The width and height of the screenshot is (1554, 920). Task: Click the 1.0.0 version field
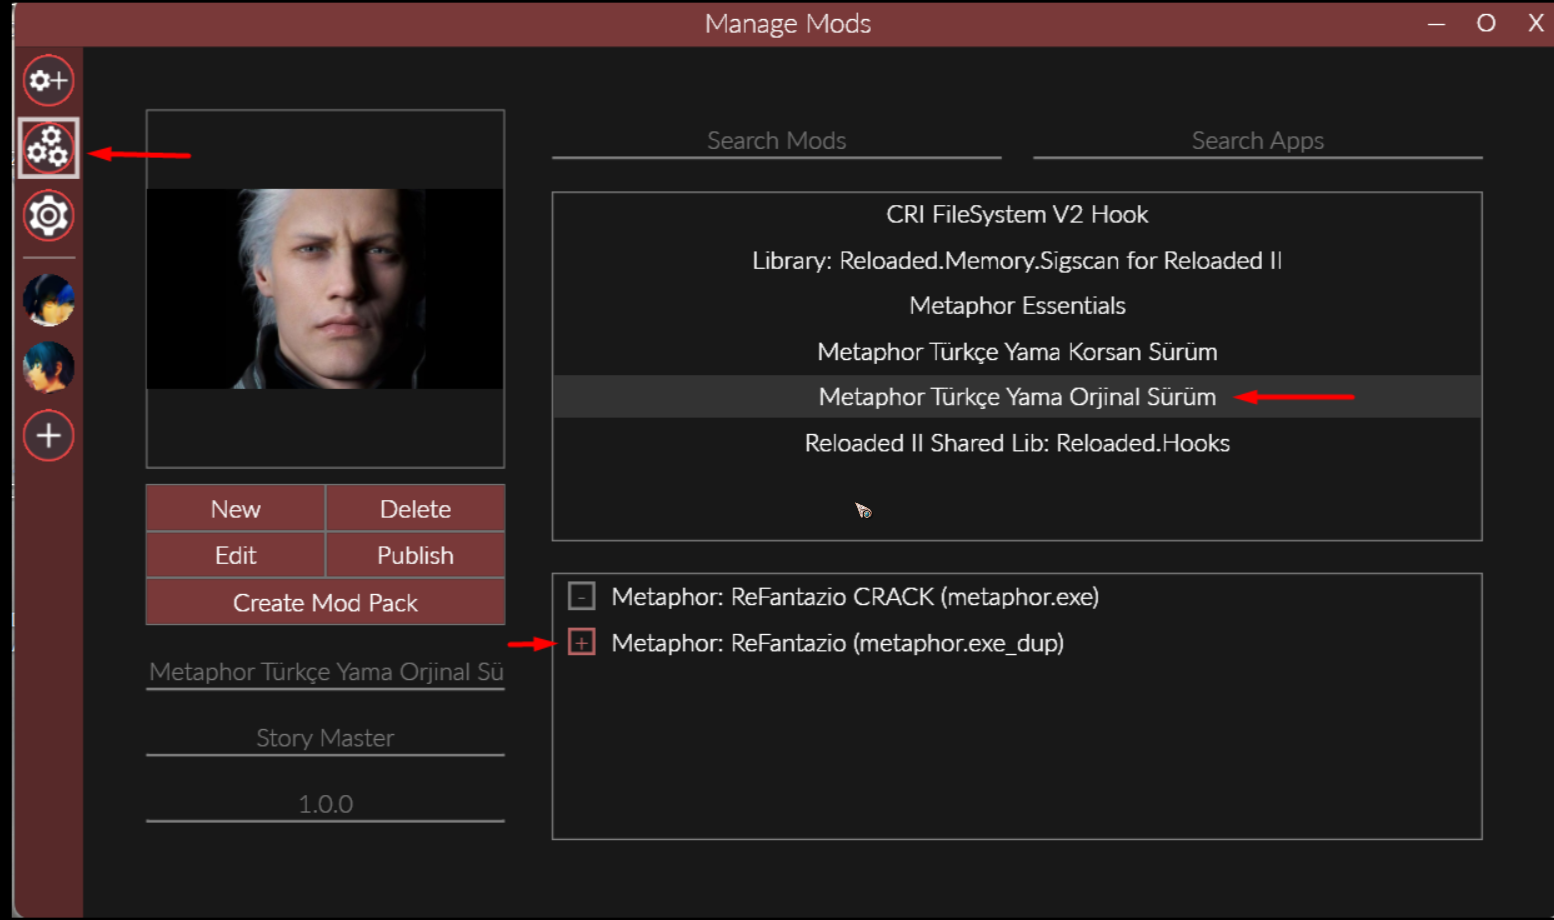pyautogui.click(x=325, y=804)
